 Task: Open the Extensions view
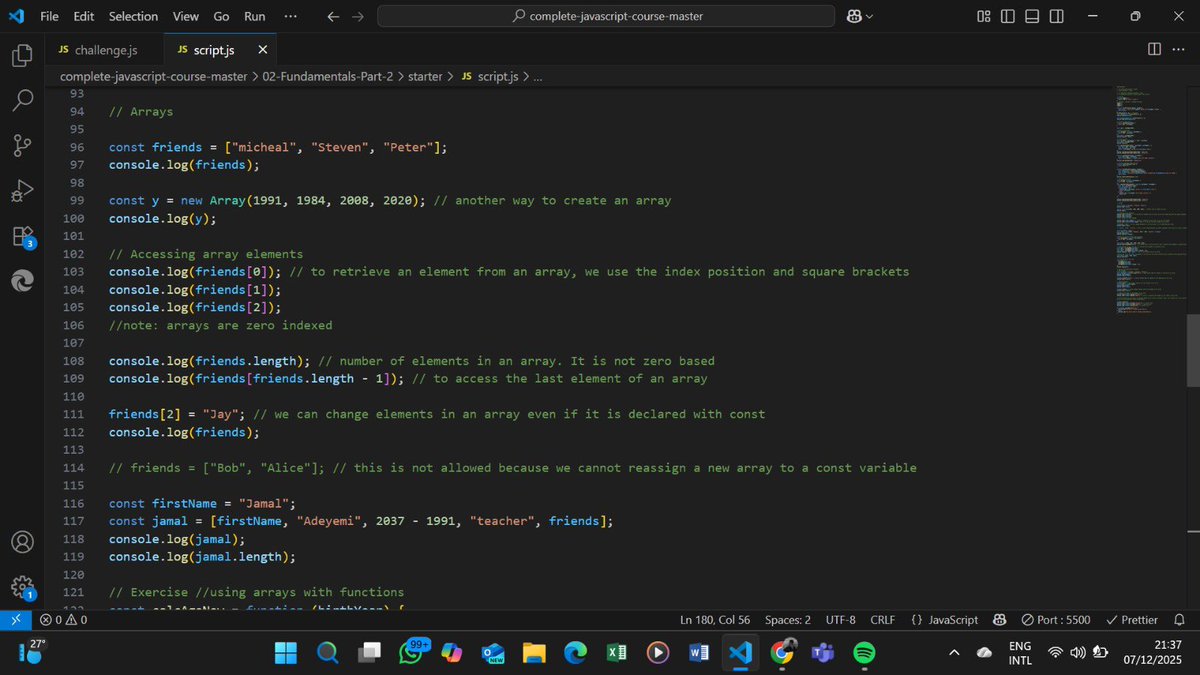(22, 236)
